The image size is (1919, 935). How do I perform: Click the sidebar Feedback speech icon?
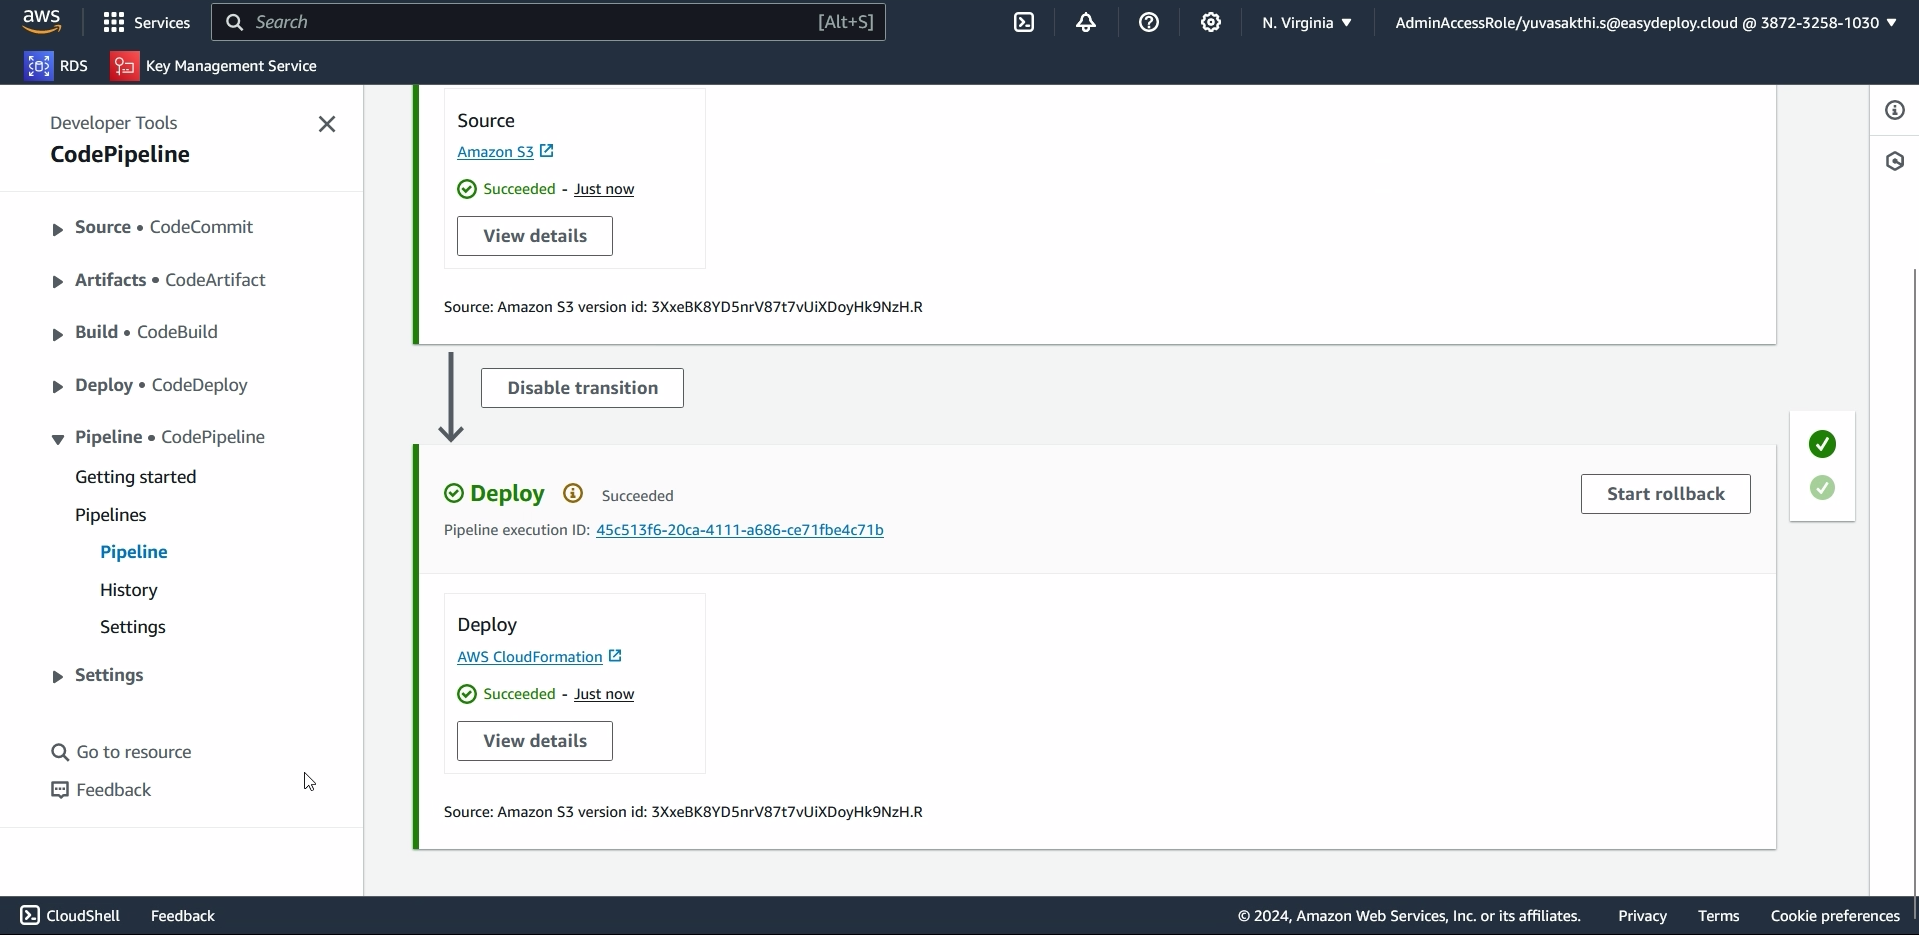pos(60,790)
